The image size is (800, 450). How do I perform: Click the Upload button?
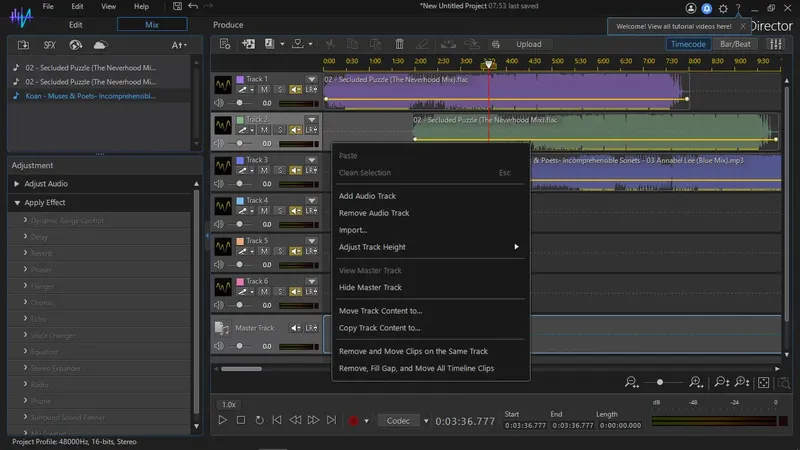[x=528, y=44]
